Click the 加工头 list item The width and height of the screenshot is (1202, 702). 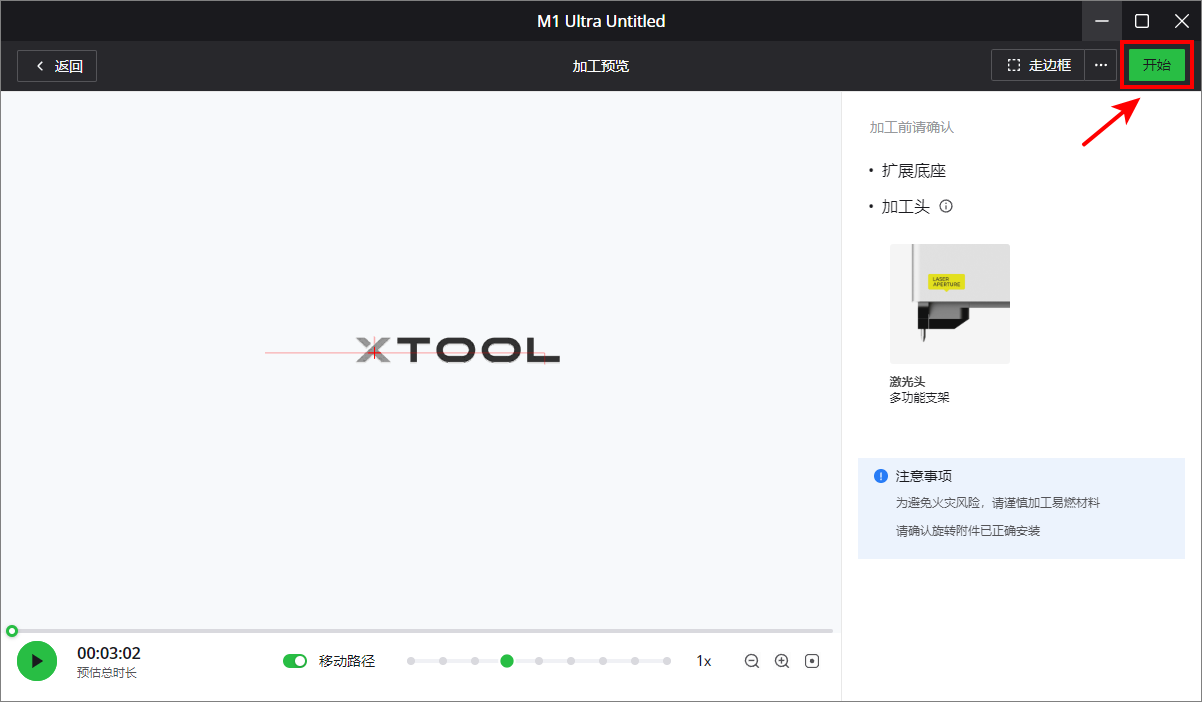906,207
